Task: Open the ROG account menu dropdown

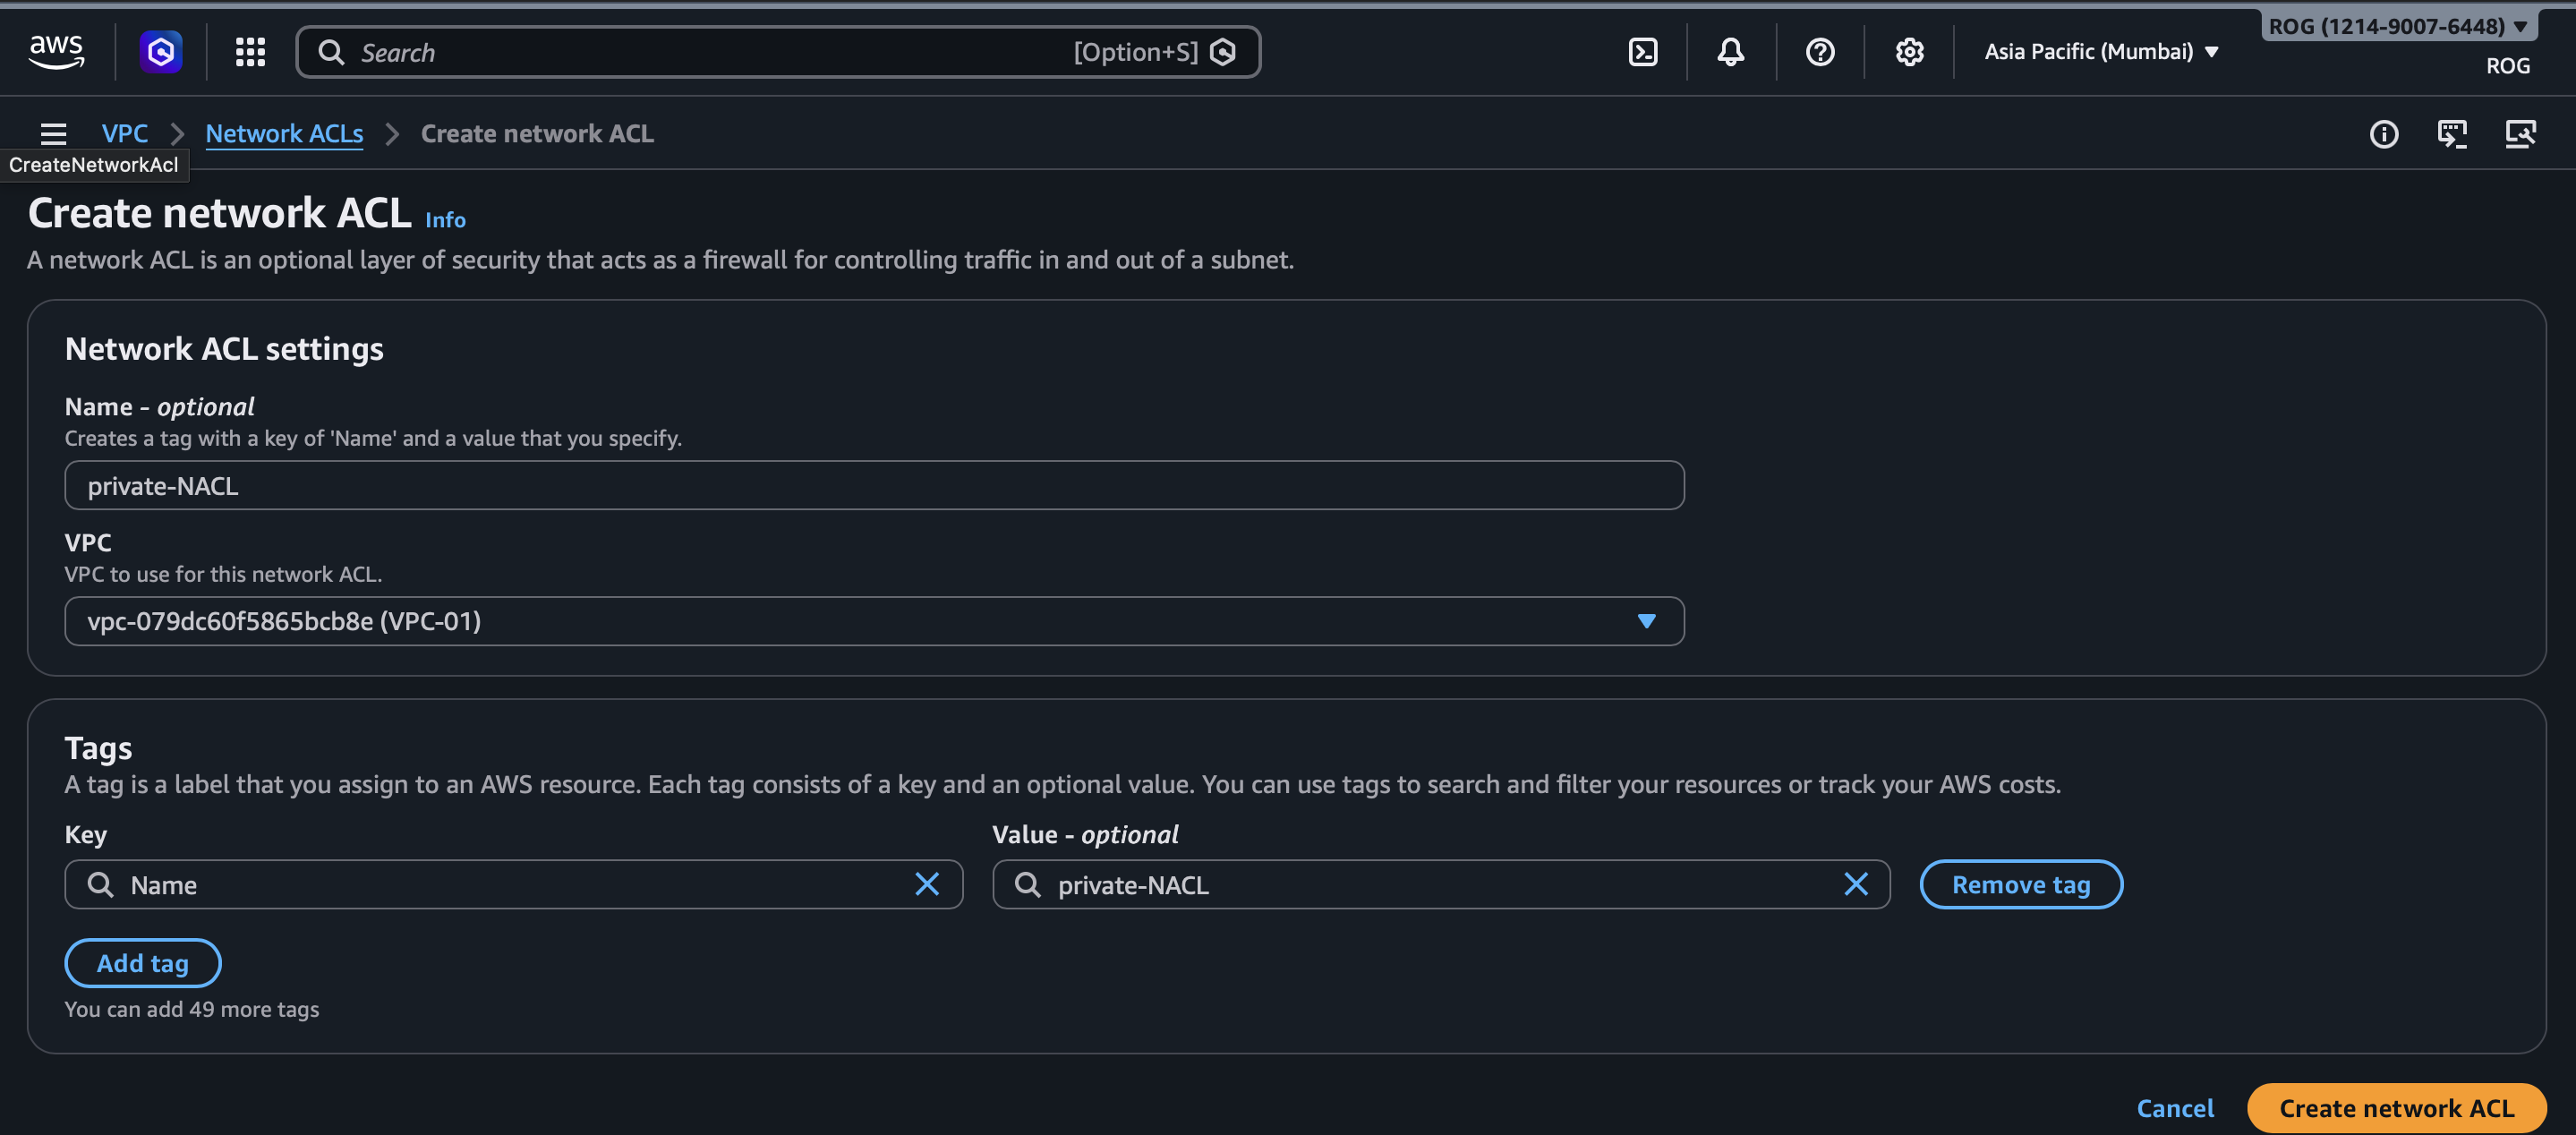Action: 2397,26
